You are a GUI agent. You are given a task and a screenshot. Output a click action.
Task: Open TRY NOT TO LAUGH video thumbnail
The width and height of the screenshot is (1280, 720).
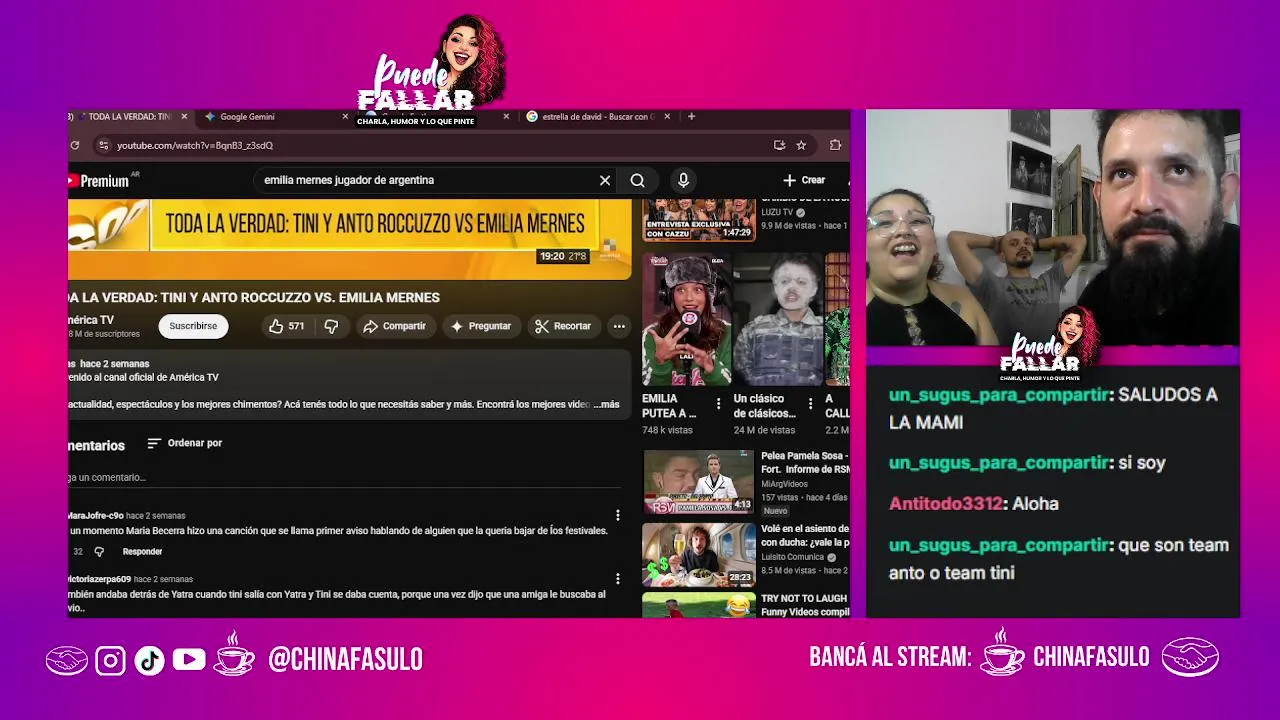[699, 606]
